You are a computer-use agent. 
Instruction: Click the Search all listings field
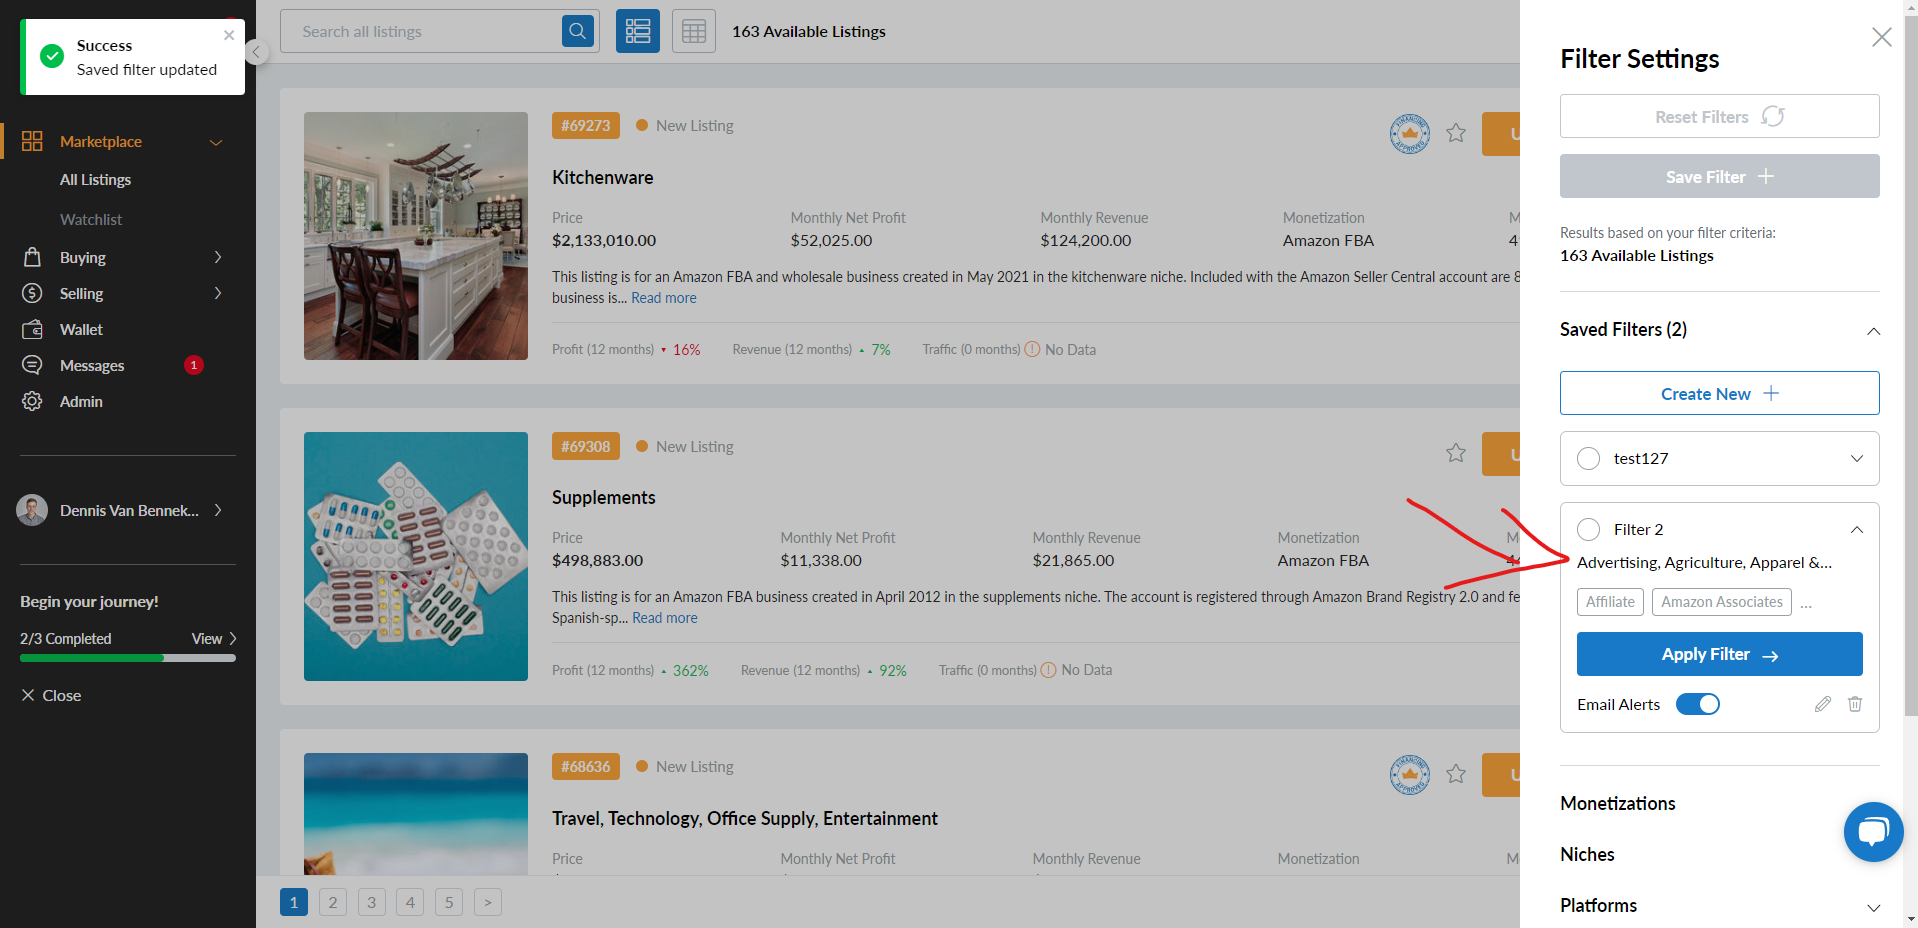pos(420,32)
